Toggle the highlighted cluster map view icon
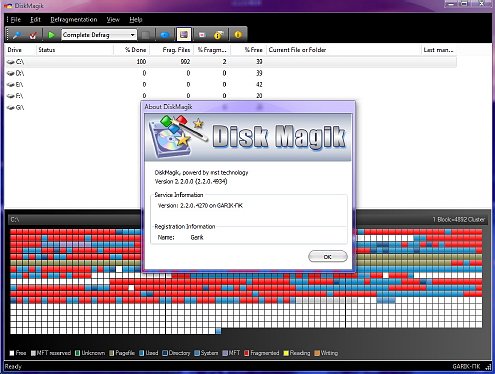This screenshot has height=374, width=495. pos(184,34)
